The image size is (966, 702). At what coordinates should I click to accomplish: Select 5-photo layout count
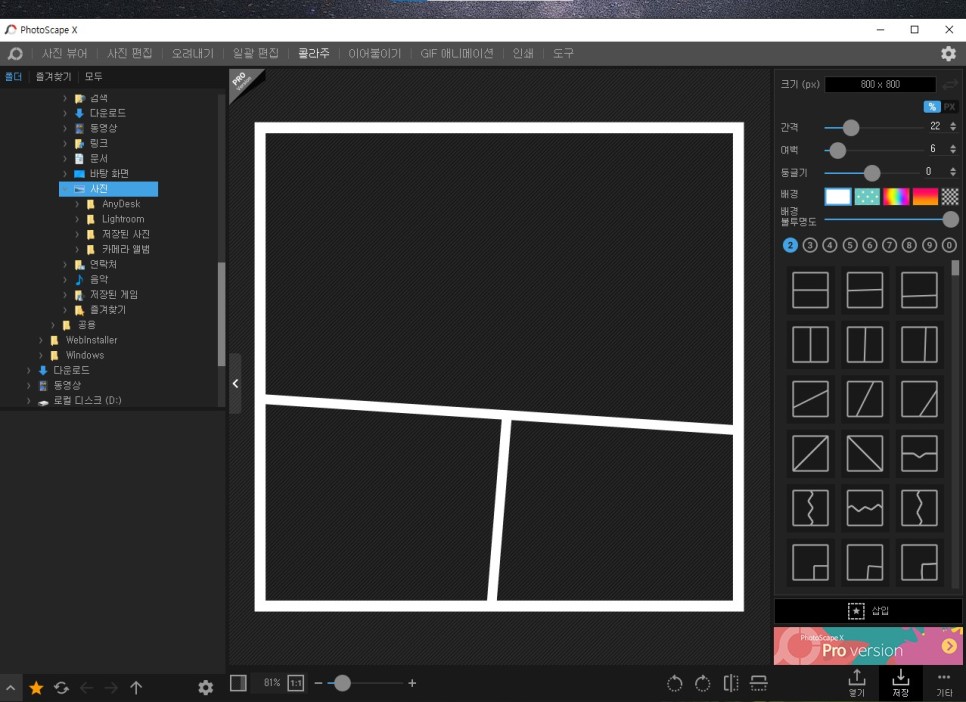pos(850,245)
